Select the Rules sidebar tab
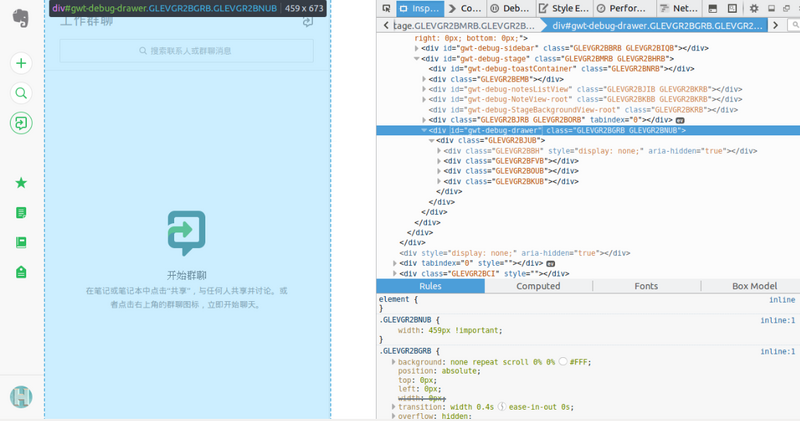800x421 pixels. 430,286
